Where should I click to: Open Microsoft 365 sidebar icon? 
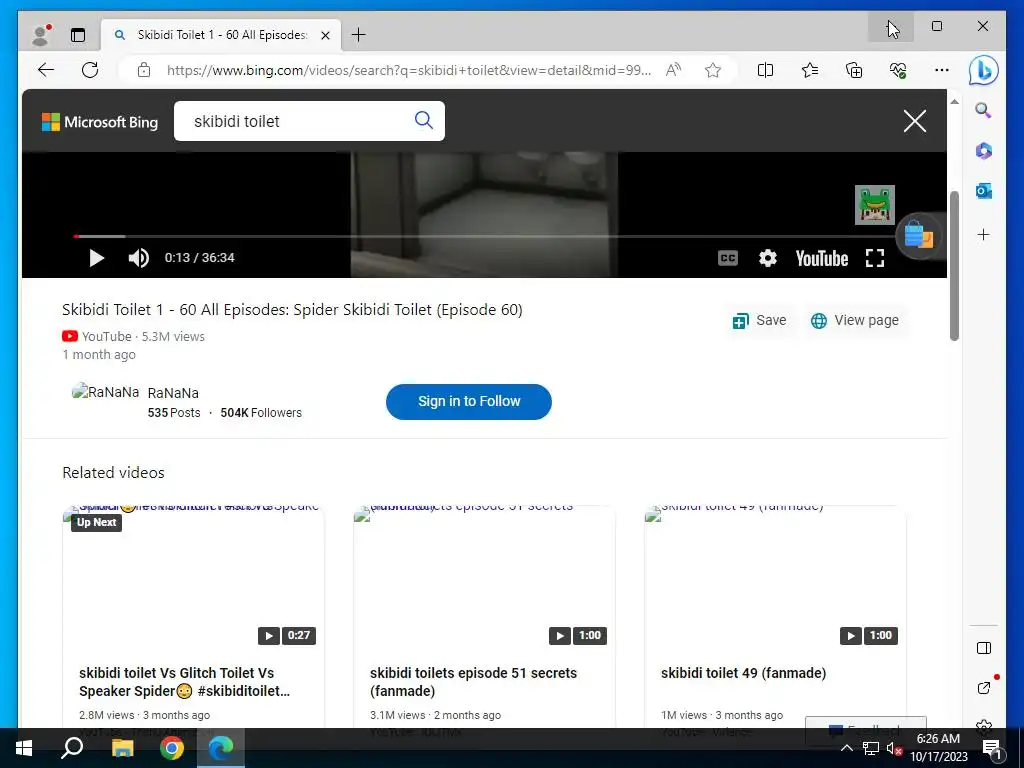click(x=984, y=151)
